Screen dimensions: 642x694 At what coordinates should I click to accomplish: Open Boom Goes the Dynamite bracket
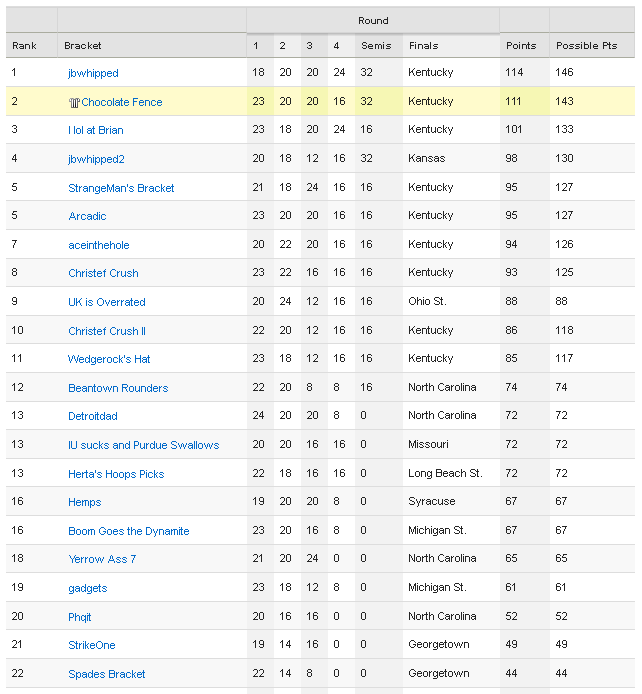coord(128,531)
